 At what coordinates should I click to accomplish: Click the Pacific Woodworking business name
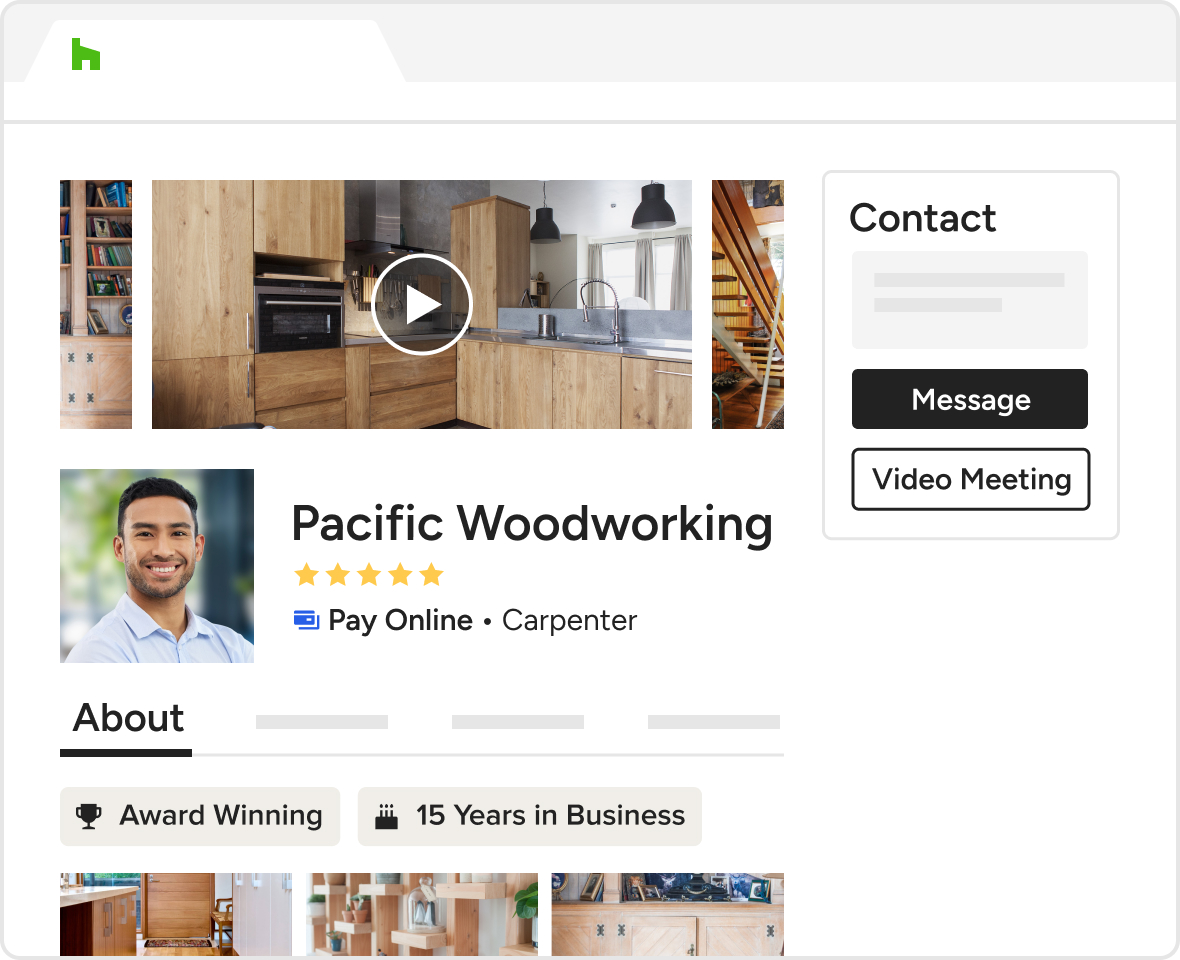pyautogui.click(x=531, y=523)
